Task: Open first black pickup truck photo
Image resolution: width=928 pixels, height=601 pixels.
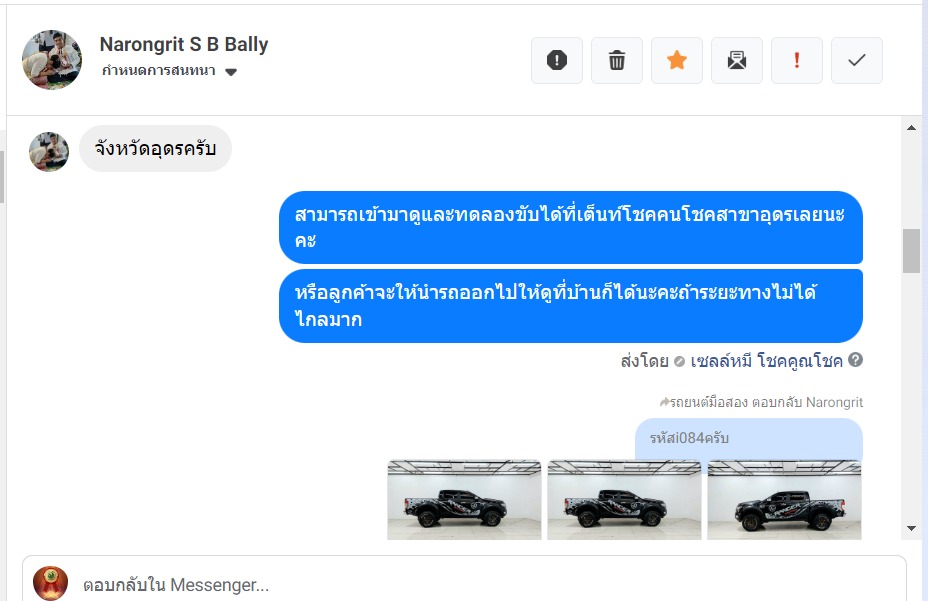Action: click(464, 500)
